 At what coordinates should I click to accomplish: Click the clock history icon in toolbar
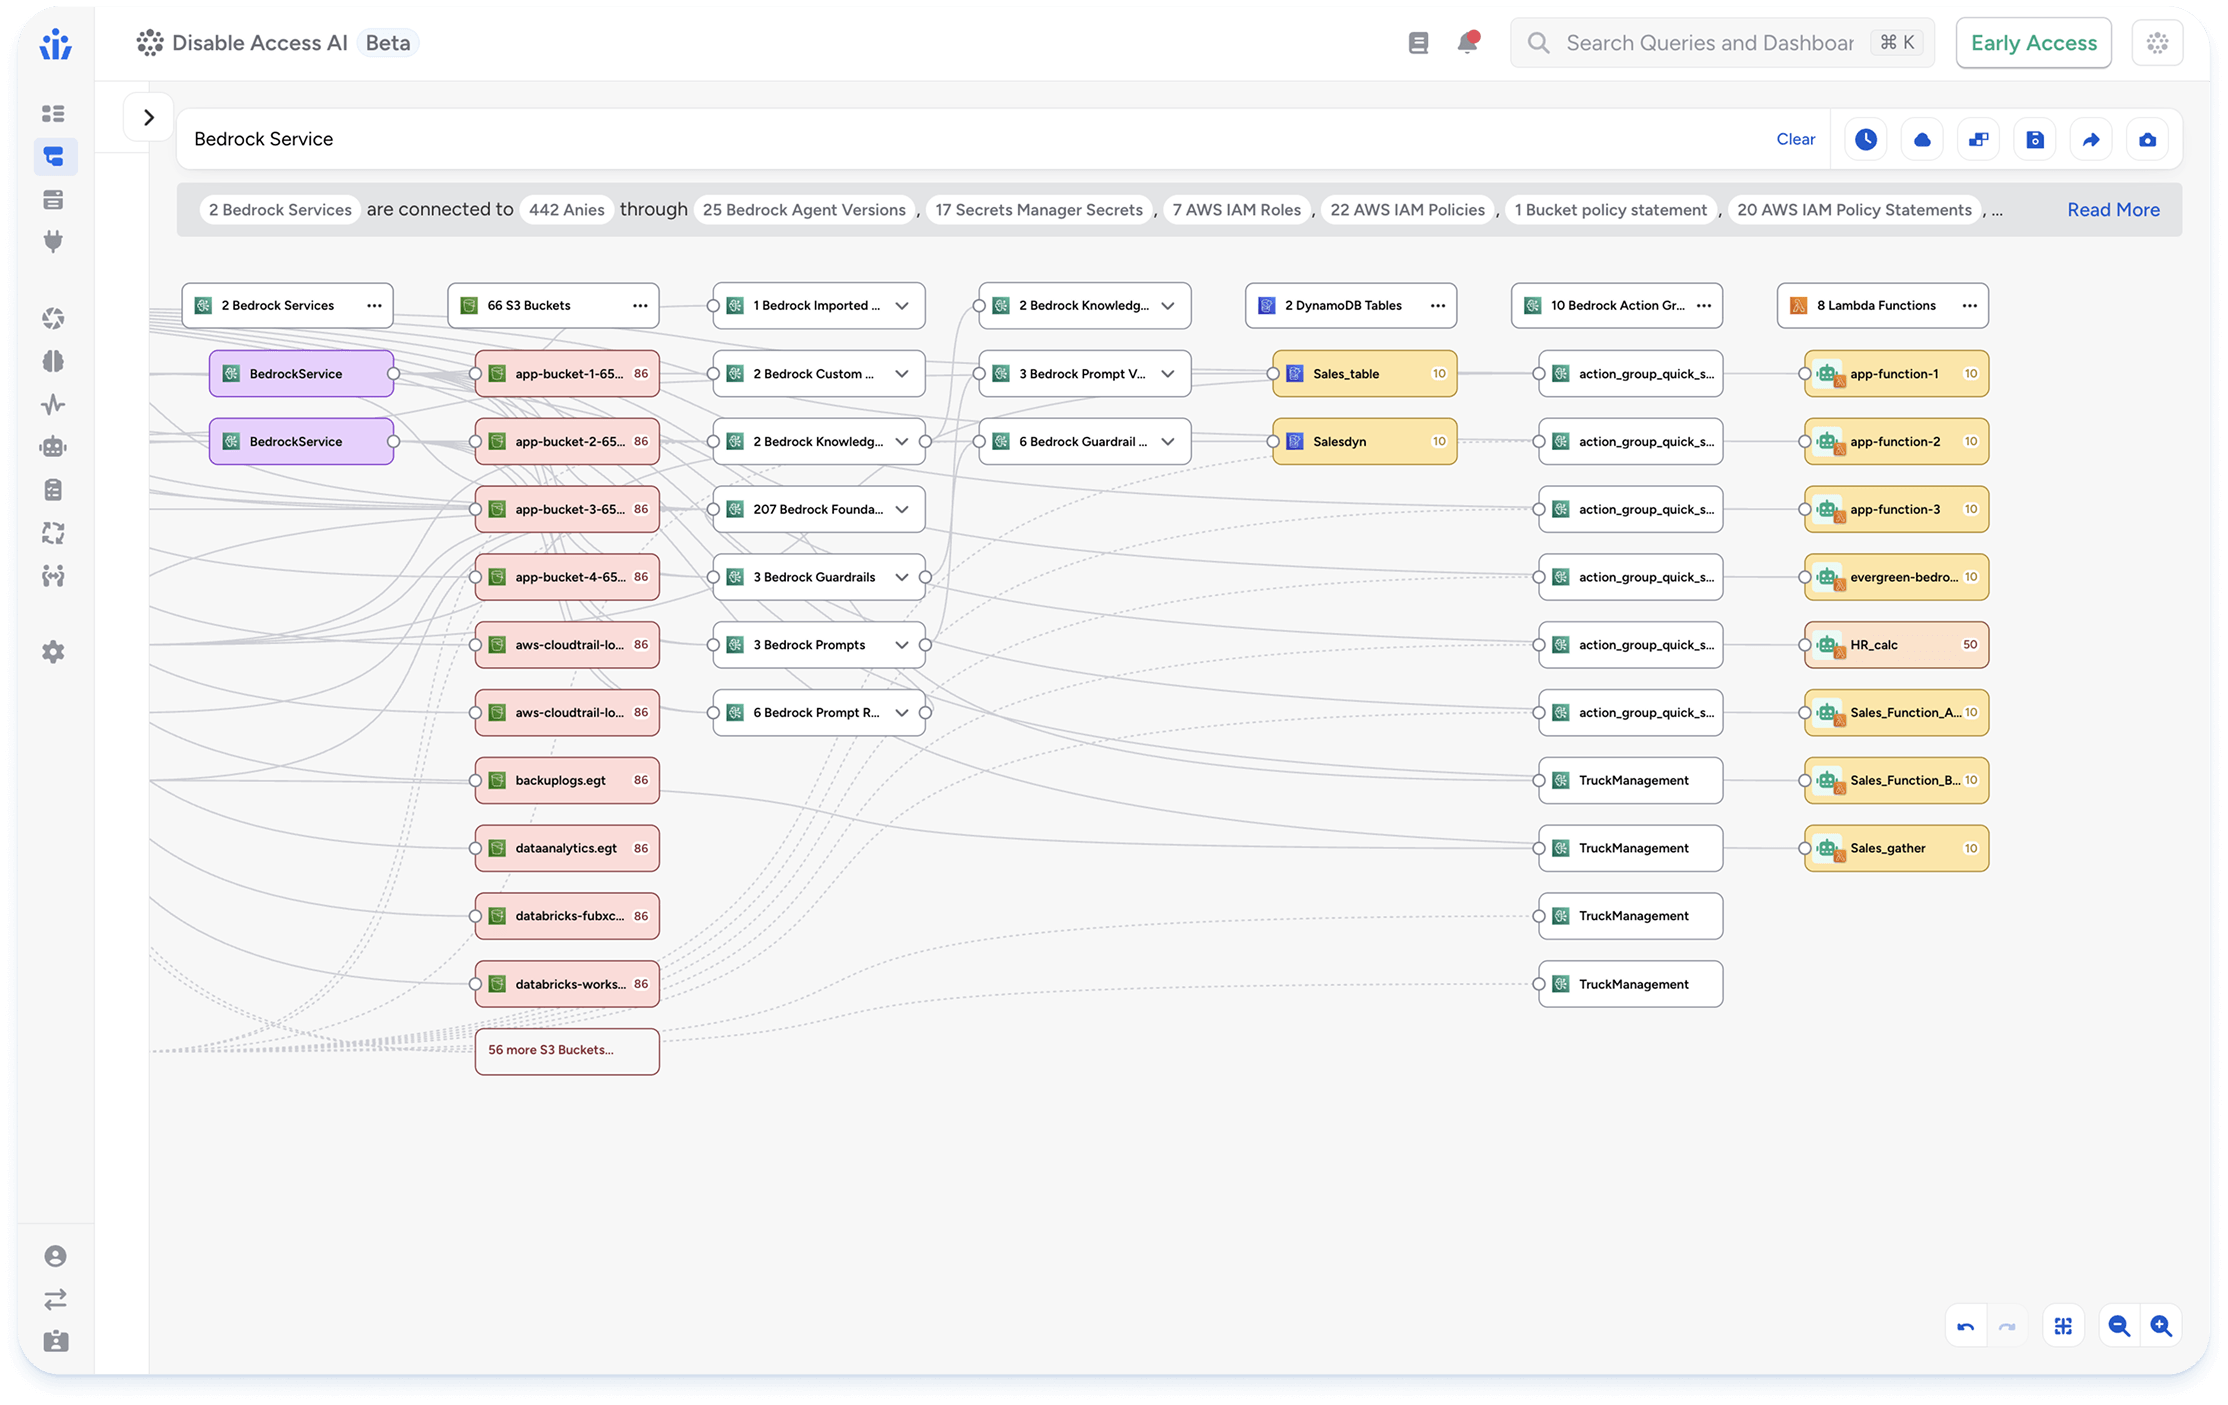pyautogui.click(x=1865, y=139)
